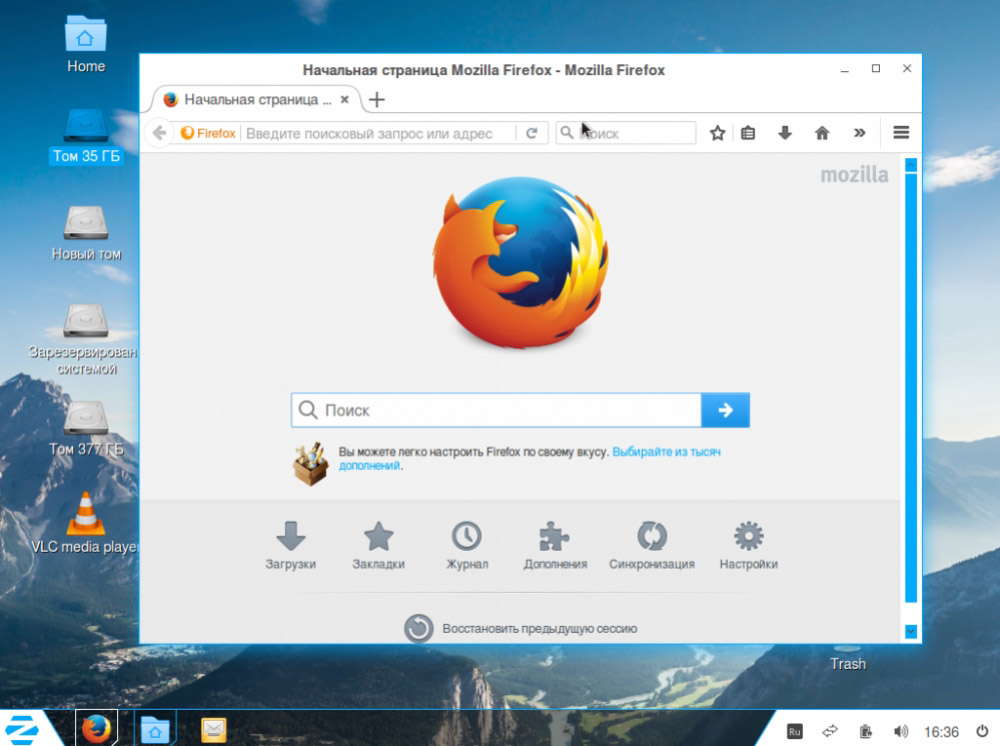Open Закладки from the start page
Image resolution: width=1000 pixels, height=746 pixels.
[378, 545]
